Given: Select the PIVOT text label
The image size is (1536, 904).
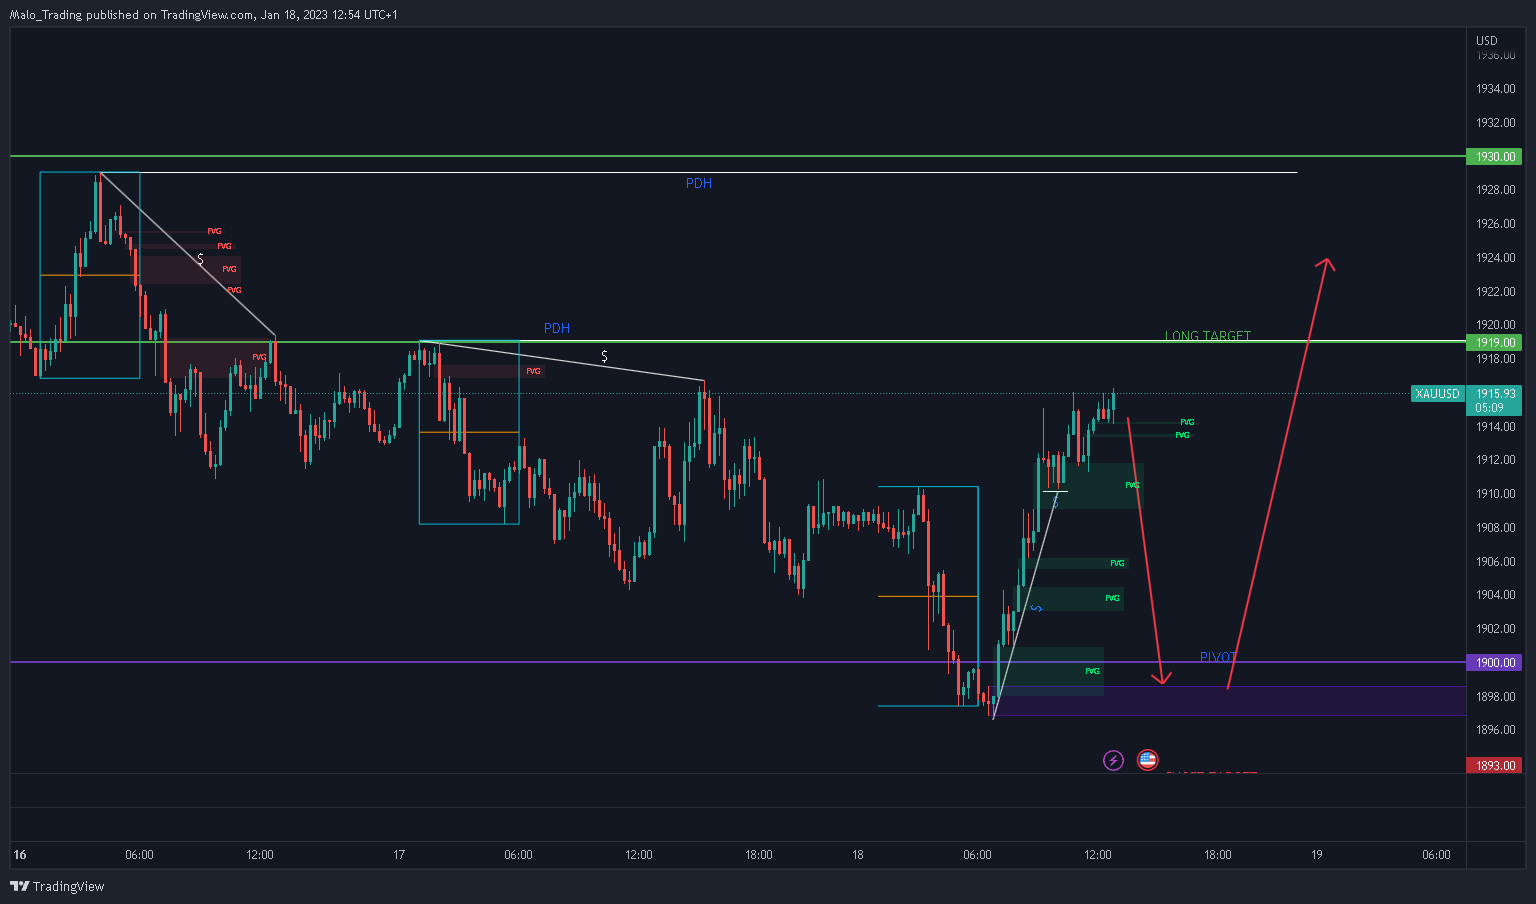Looking at the screenshot, I should (1218, 657).
